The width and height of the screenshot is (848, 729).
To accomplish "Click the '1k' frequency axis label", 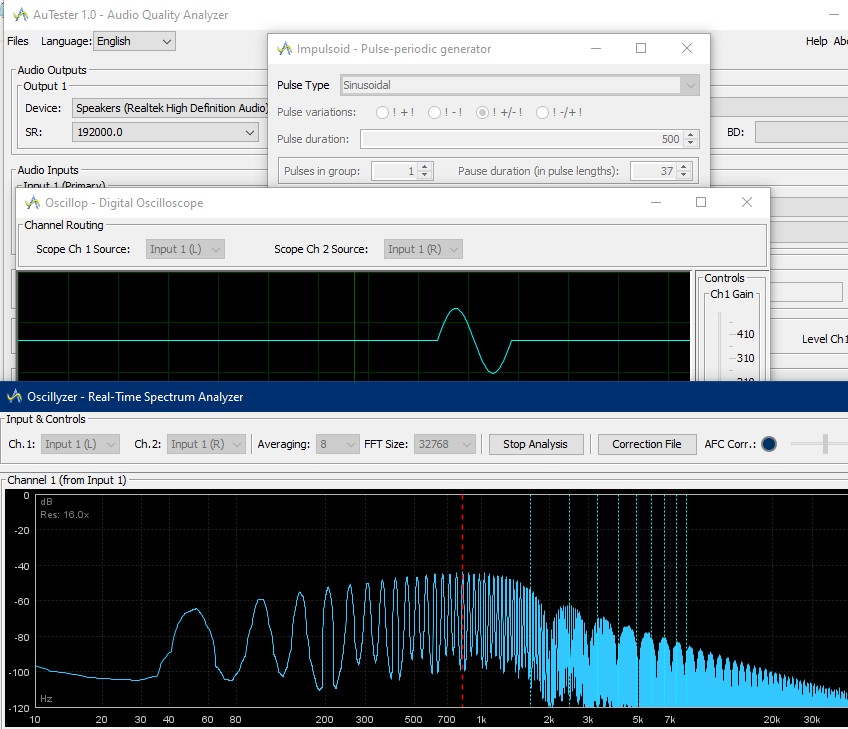I will click(481, 719).
